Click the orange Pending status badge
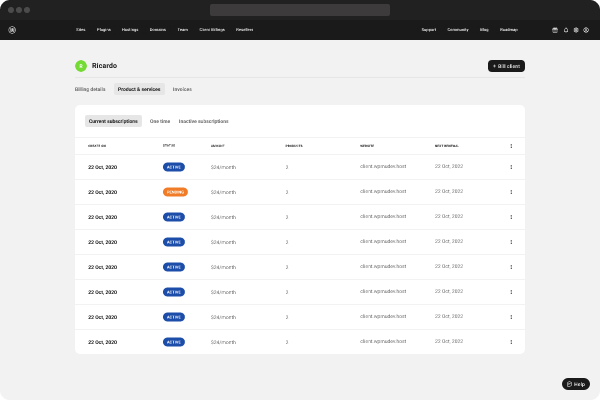 tap(174, 191)
